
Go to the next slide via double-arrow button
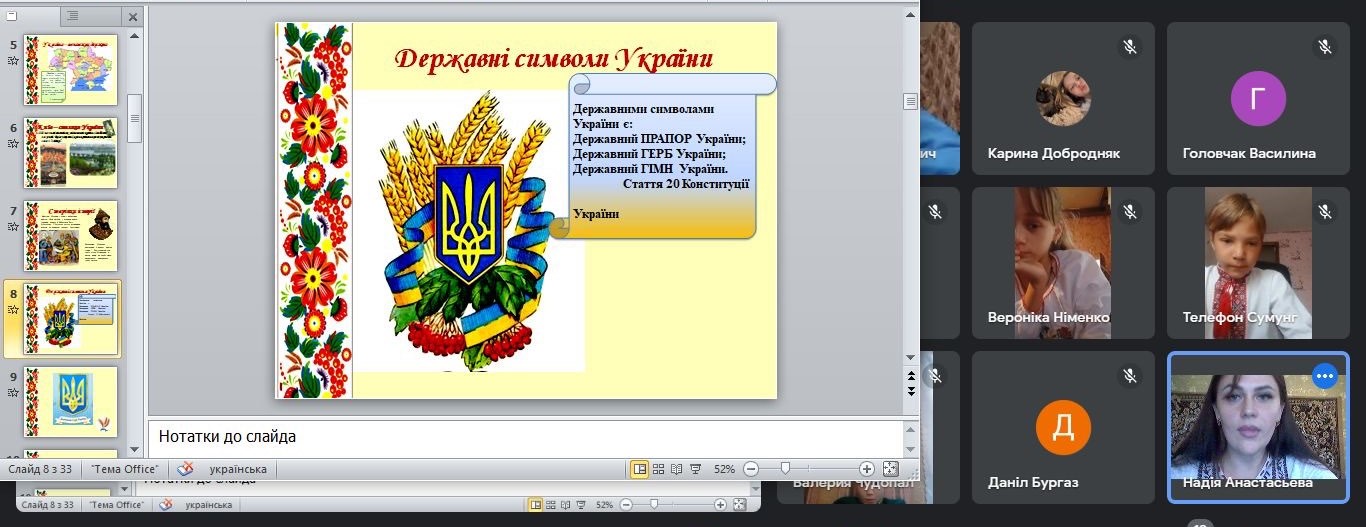click(910, 391)
